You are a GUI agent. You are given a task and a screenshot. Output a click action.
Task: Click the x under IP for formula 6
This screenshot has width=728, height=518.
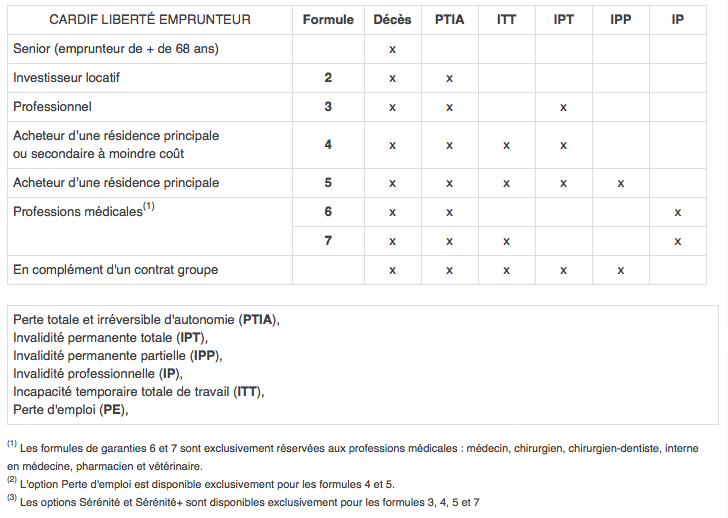[x=677, y=213]
